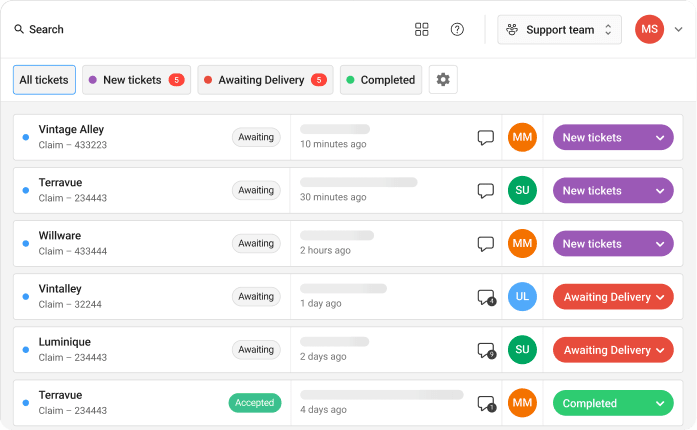
Task: Click the unread blue dot on Willware
Action: point(26,244)
